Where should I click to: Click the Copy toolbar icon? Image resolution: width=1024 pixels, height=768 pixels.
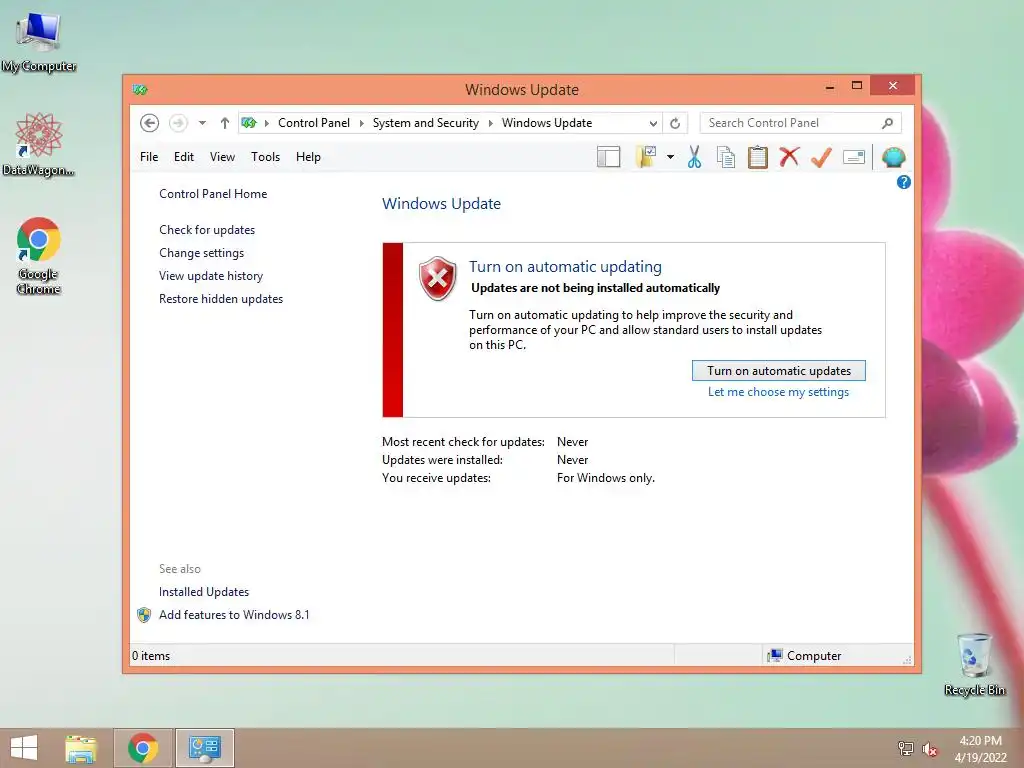pos(726,157)
